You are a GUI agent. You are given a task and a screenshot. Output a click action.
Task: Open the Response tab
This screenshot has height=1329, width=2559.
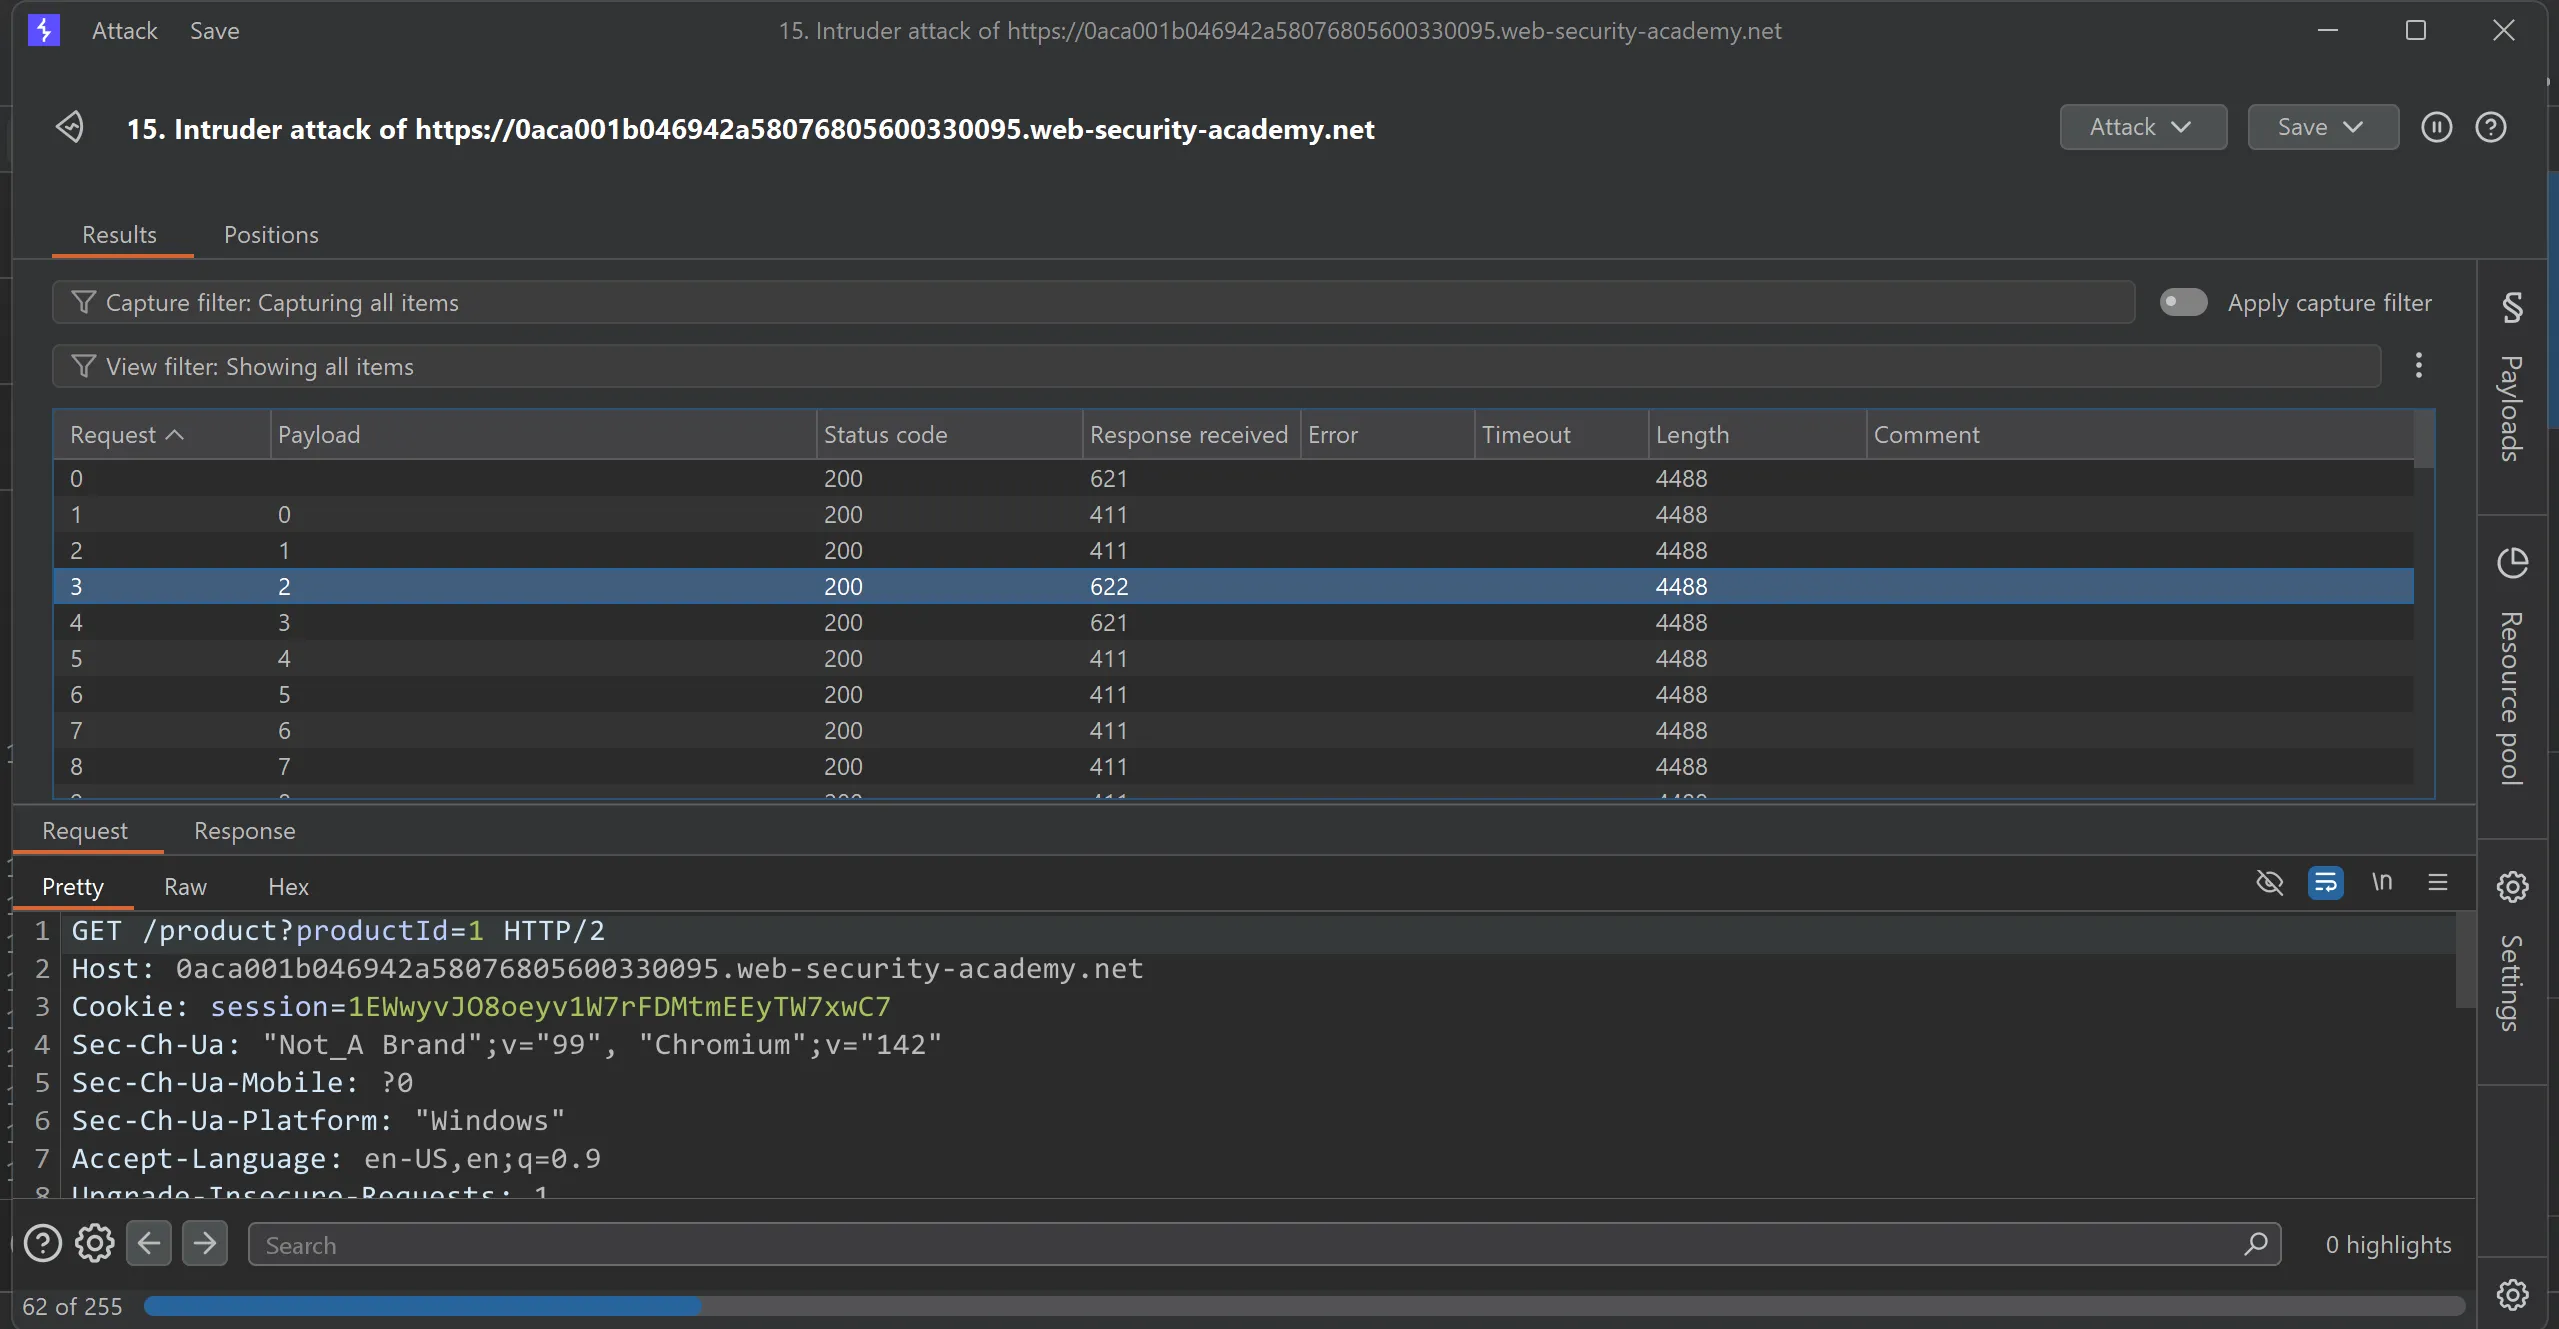click(x=244, y=831)
